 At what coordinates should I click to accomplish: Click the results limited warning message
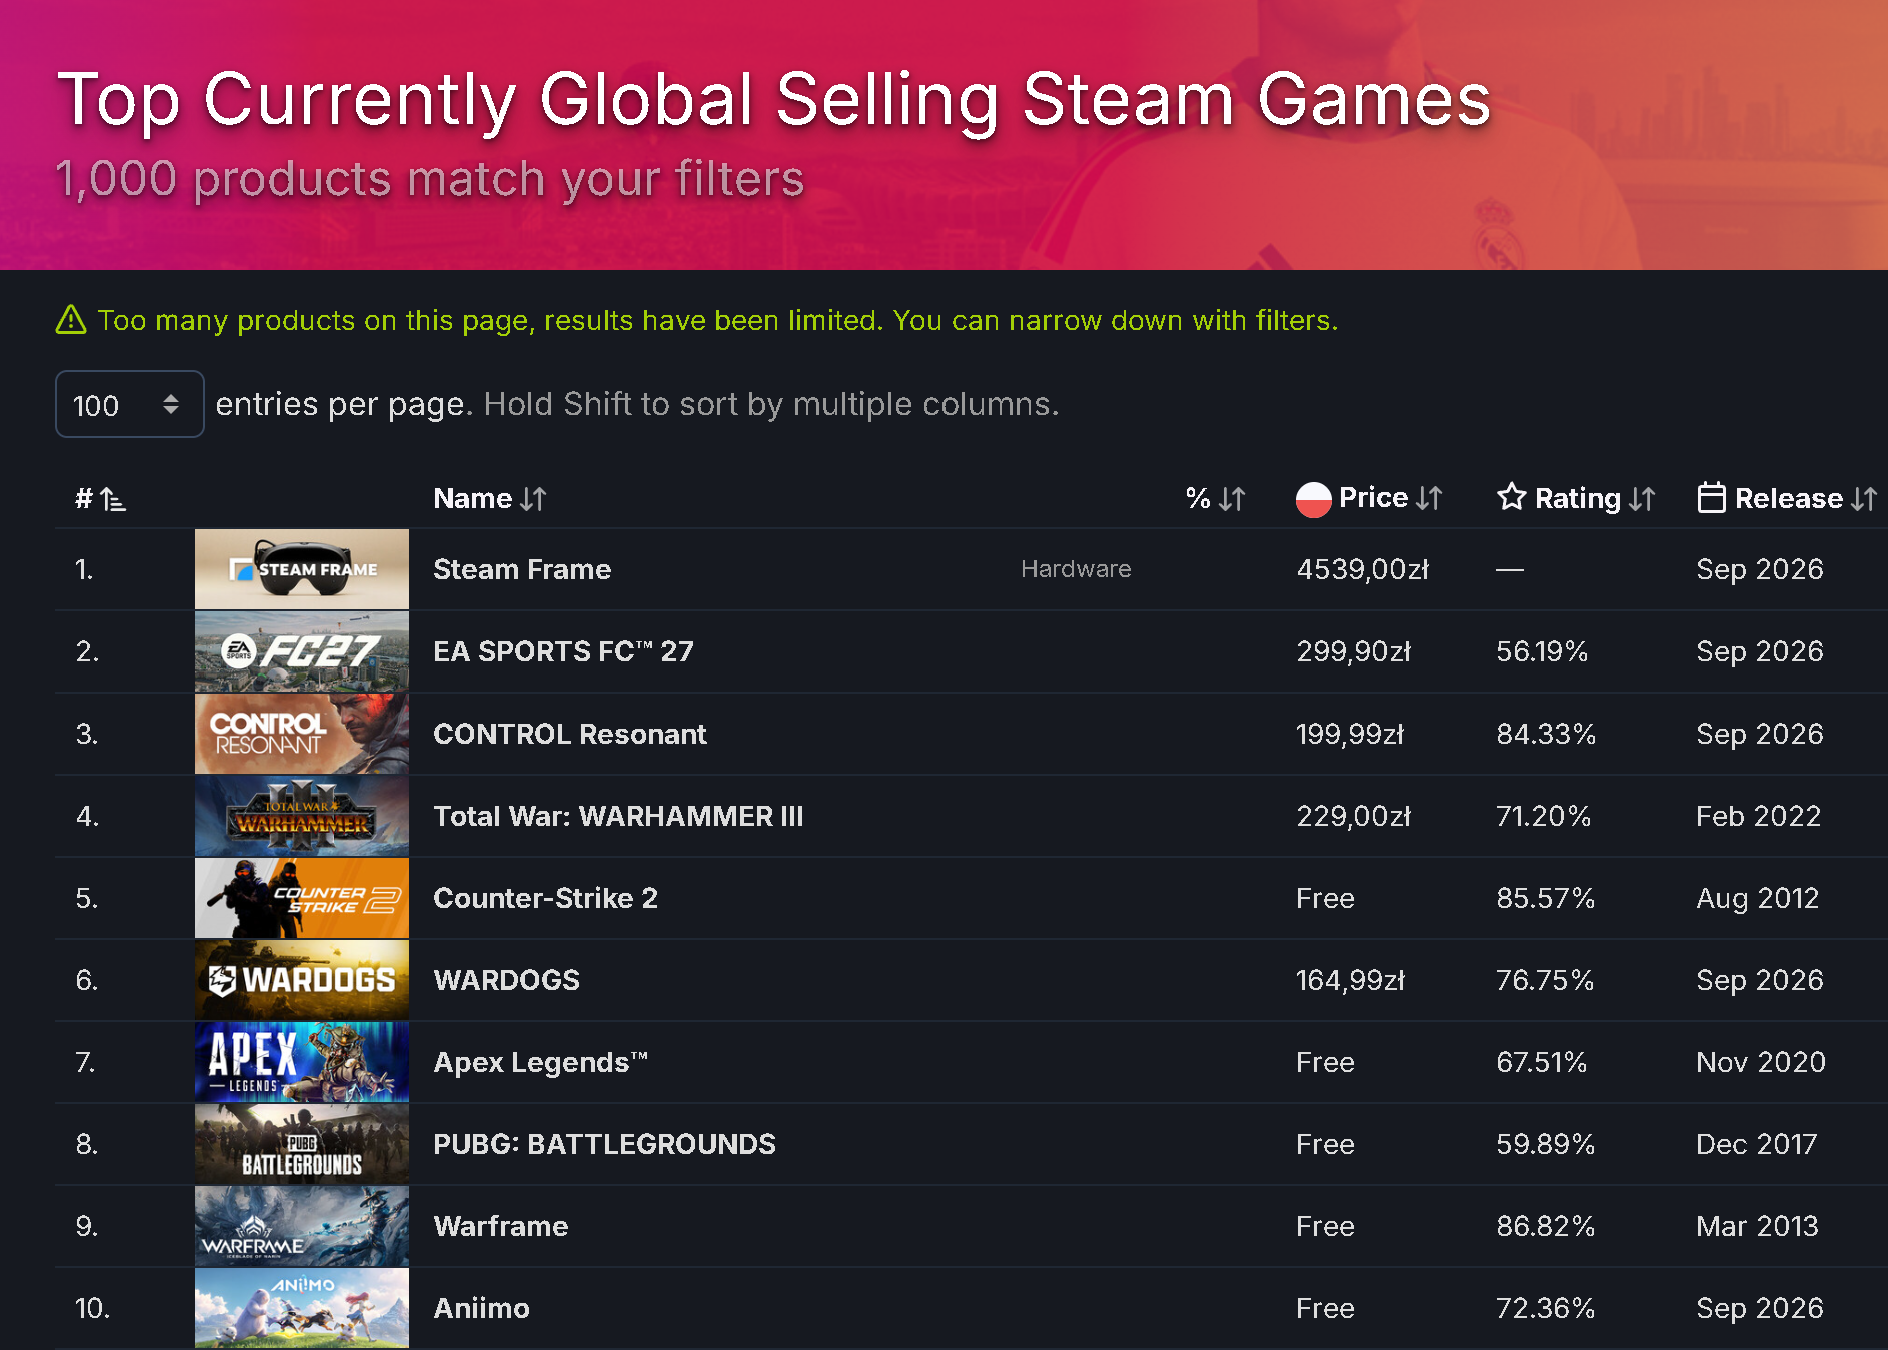click(x=718, y=320)
